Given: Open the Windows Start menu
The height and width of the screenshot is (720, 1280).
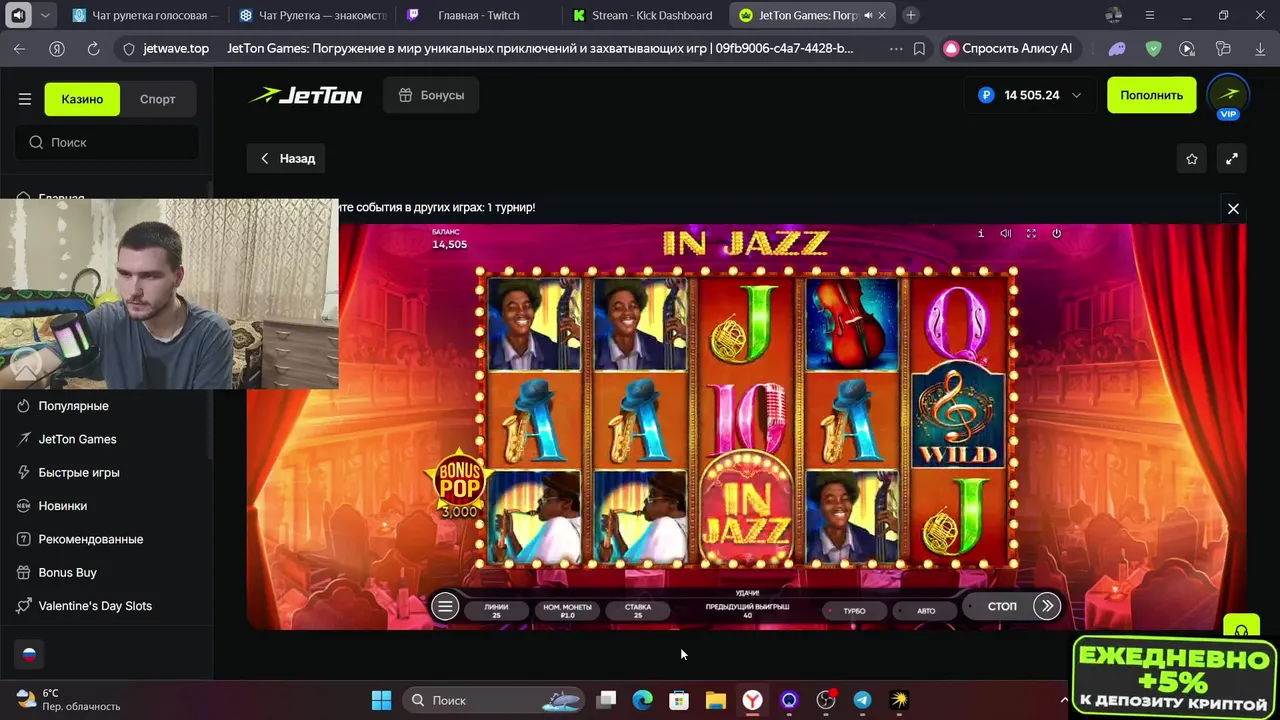Looking at the screenshot, I should pyautogui.click(x=381, y=700).
